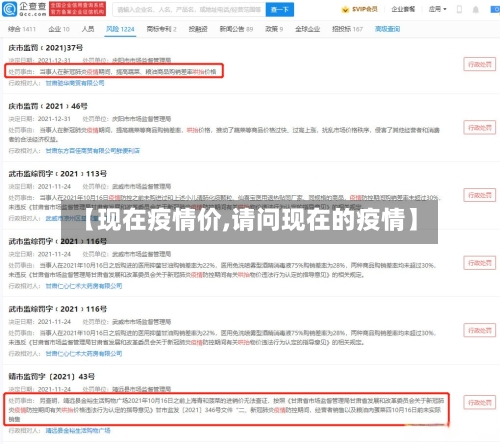The width and height of the screenshot is (500, 444).
Task: Open the 新闻公告 89 tab
Action: click(x=236, y=29)
